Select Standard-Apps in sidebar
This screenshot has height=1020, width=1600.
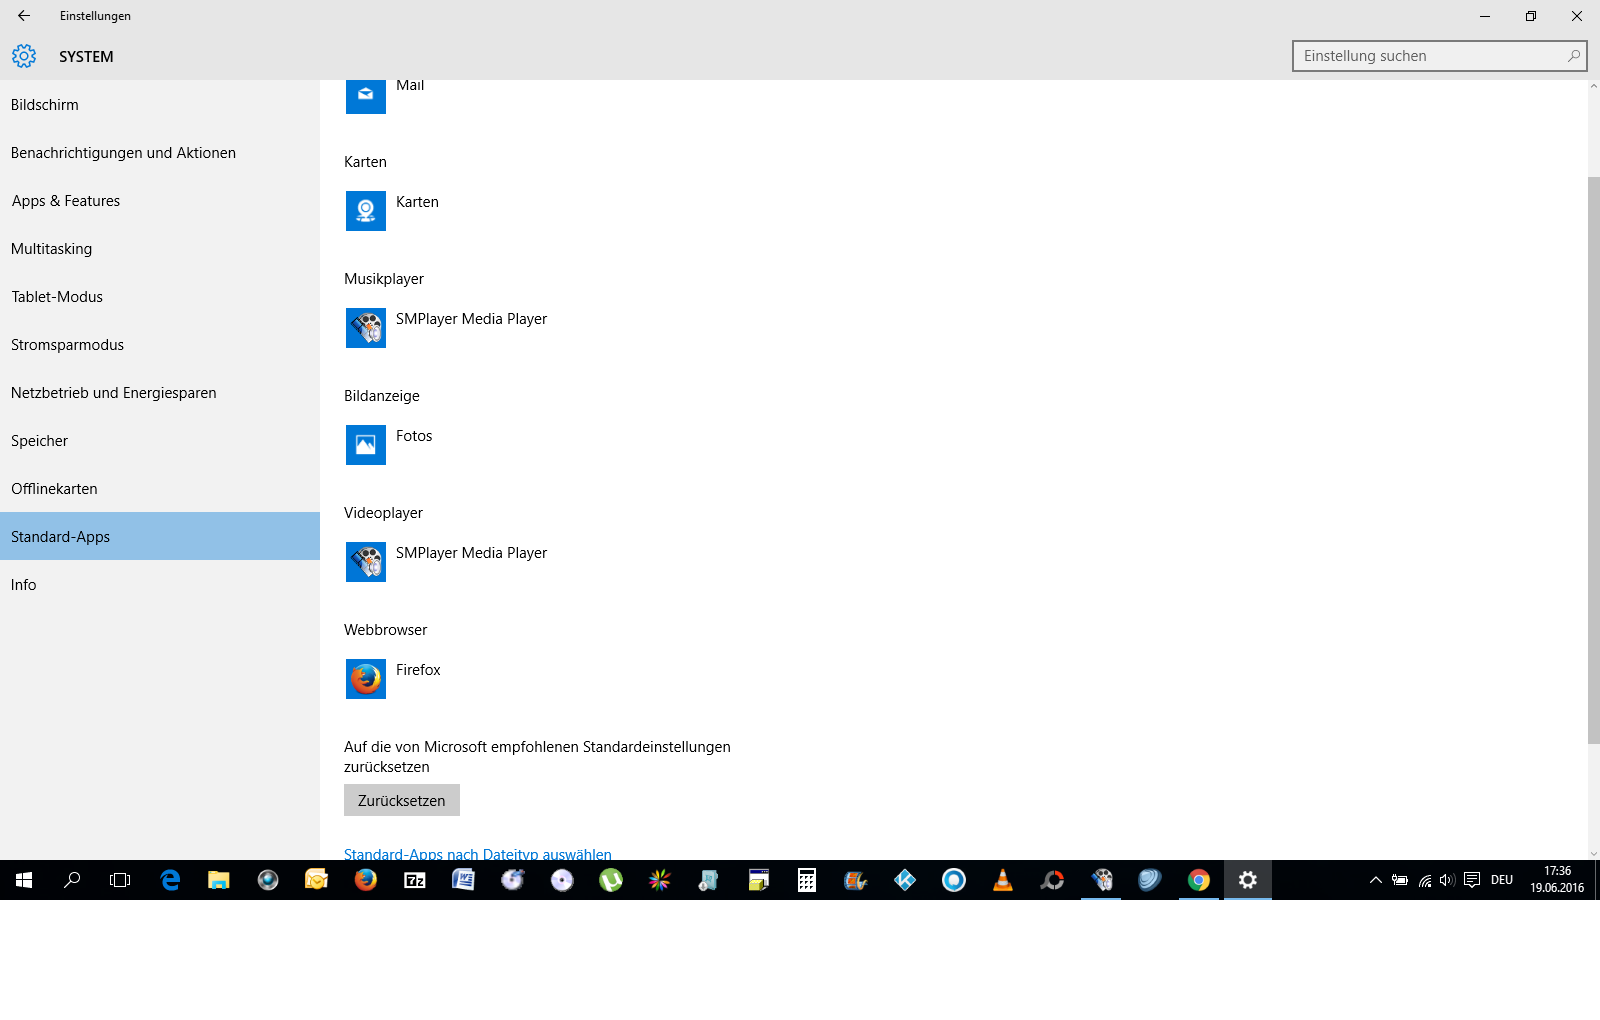pos(160,536)
